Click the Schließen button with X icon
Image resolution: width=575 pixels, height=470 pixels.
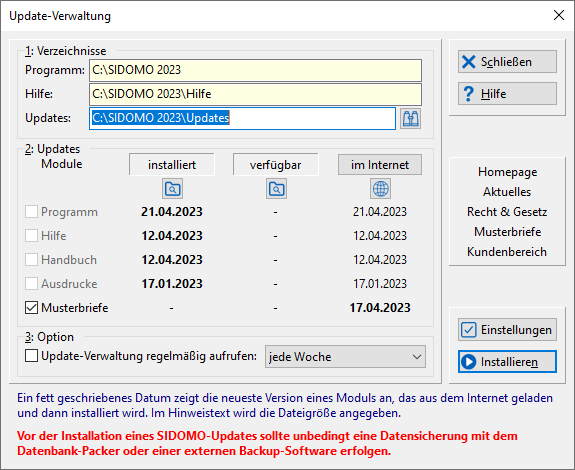[507, 62]
